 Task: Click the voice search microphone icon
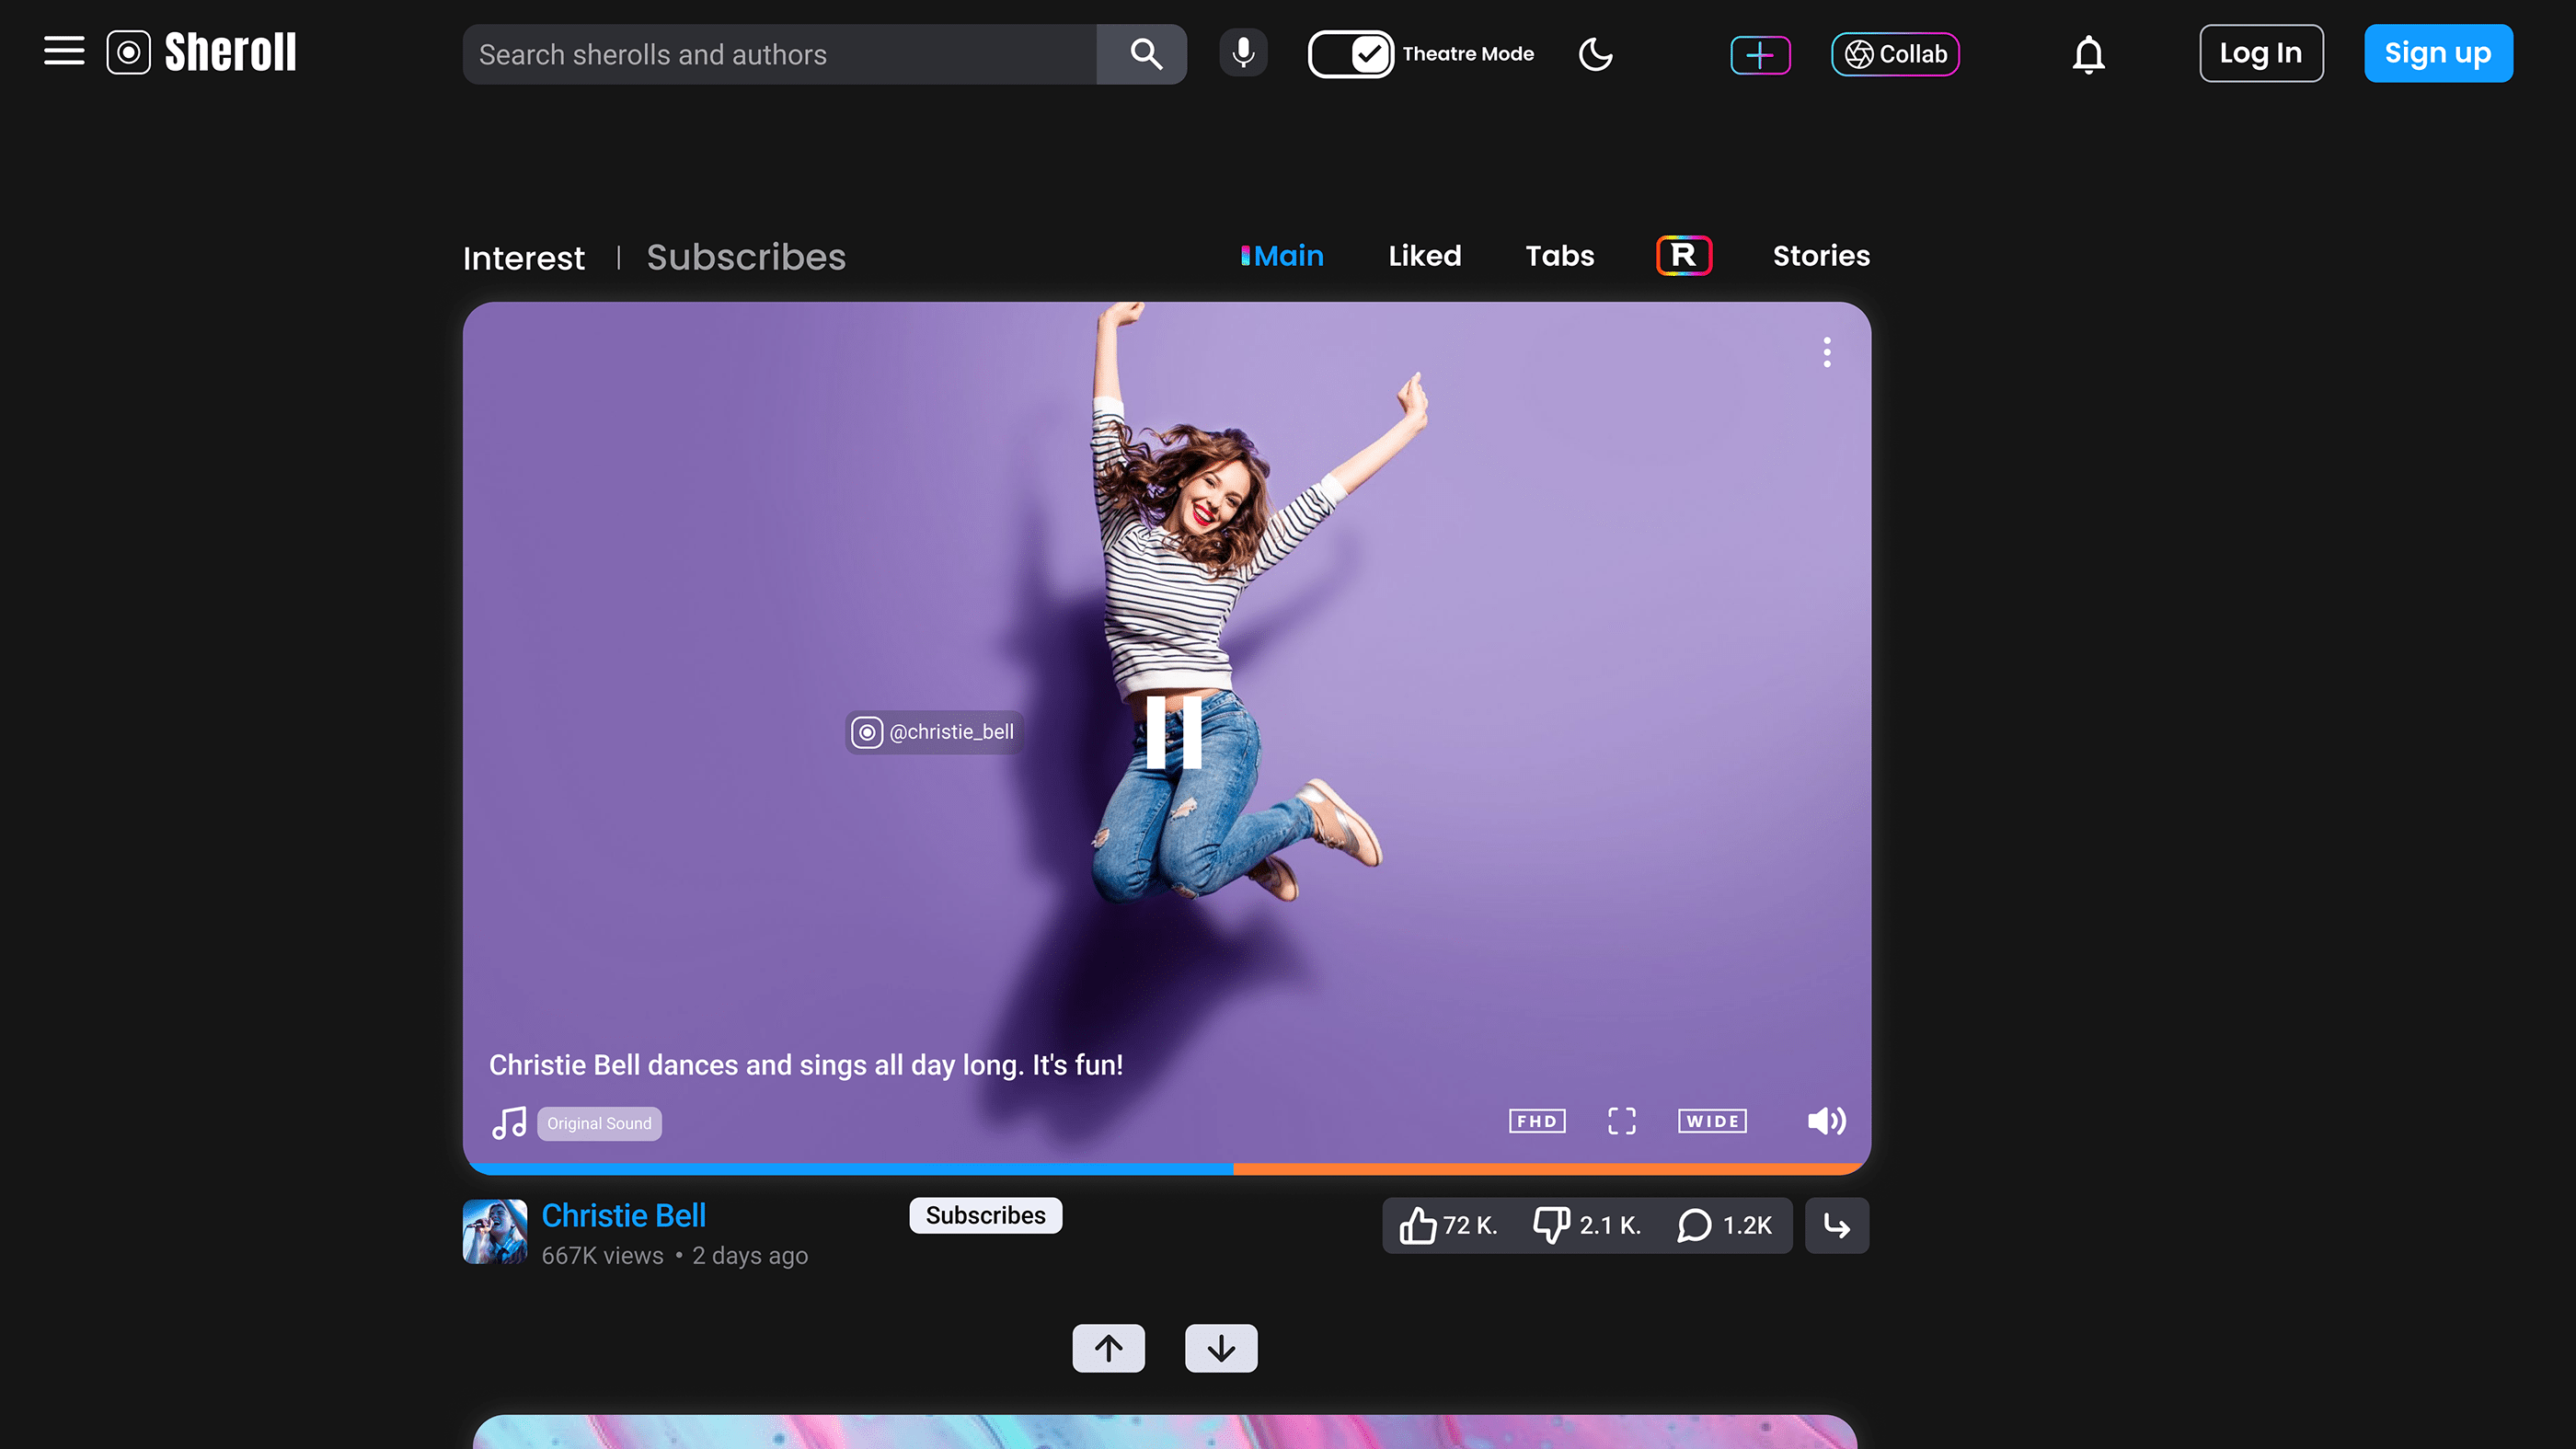tap(1243, 53)
